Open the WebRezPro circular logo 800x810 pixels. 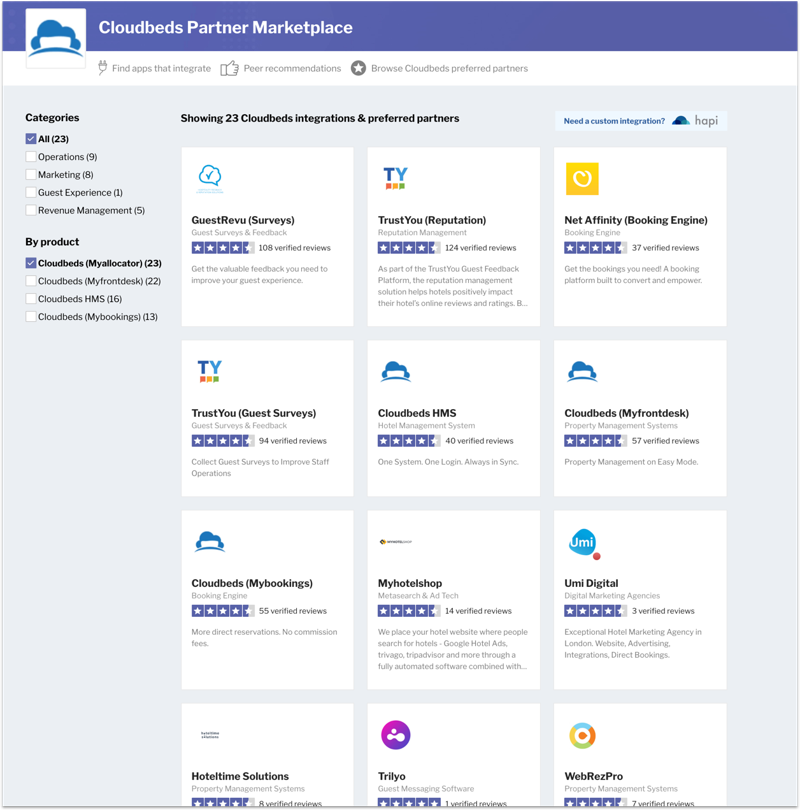582,735
